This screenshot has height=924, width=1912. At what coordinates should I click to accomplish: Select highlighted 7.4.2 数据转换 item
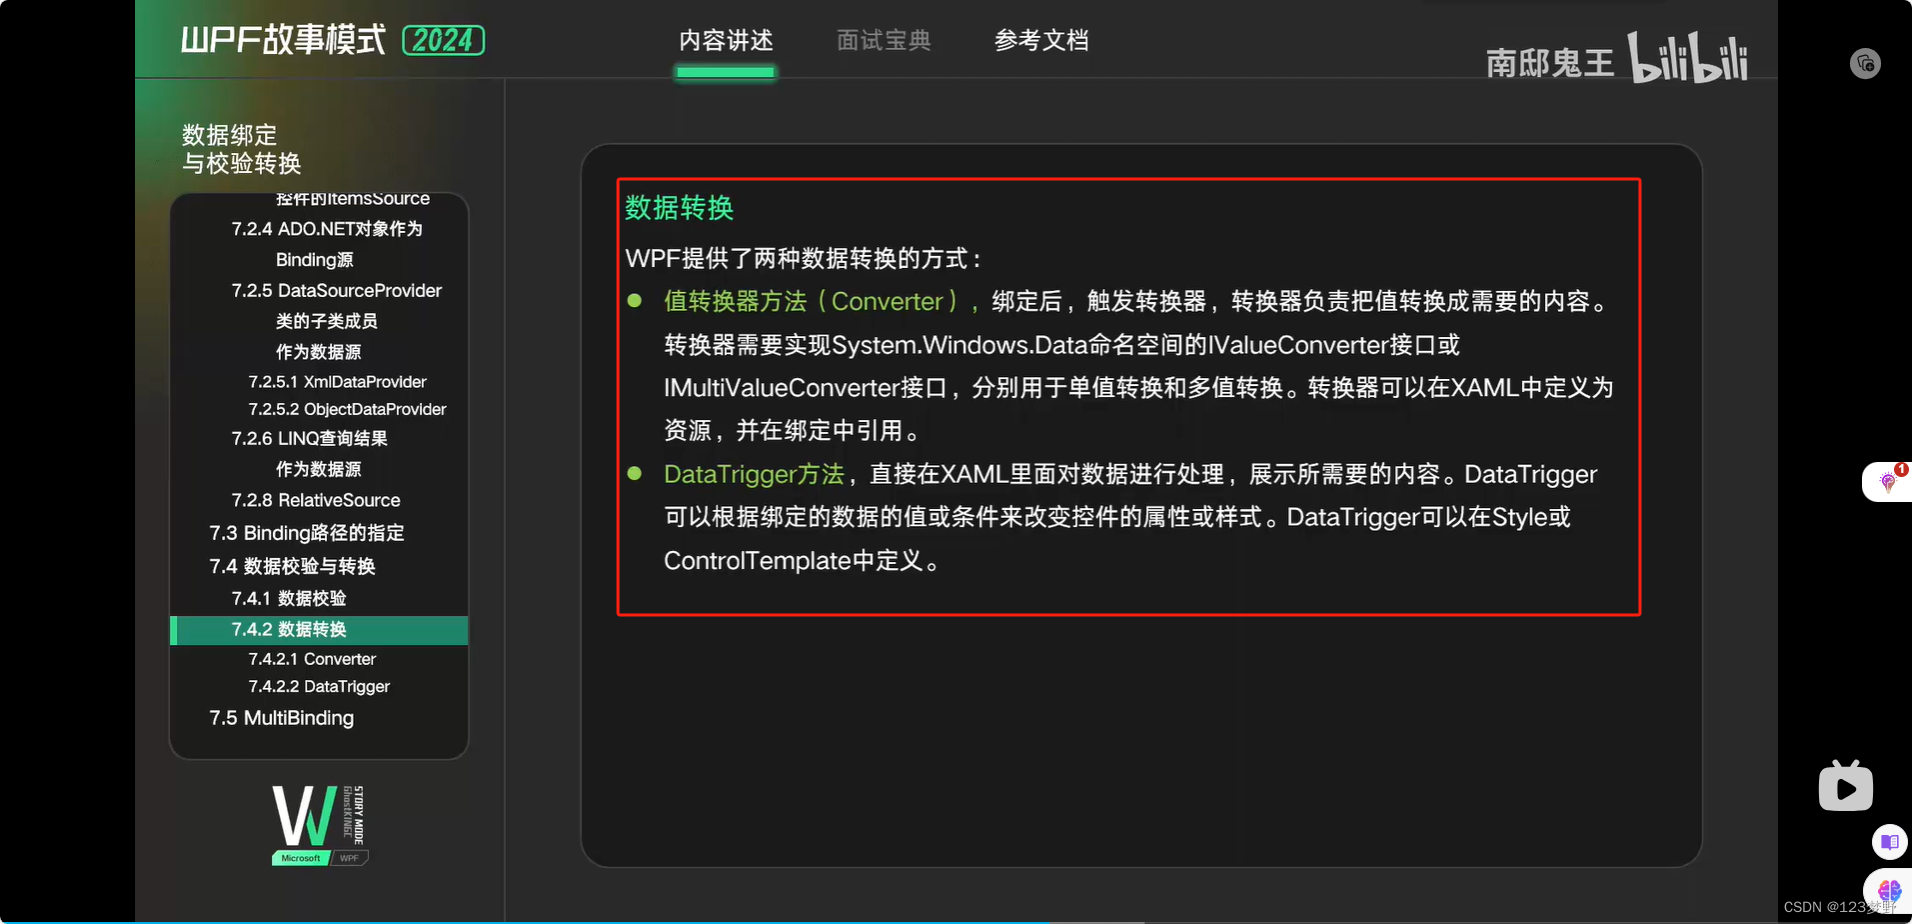(x=319, y=630)
